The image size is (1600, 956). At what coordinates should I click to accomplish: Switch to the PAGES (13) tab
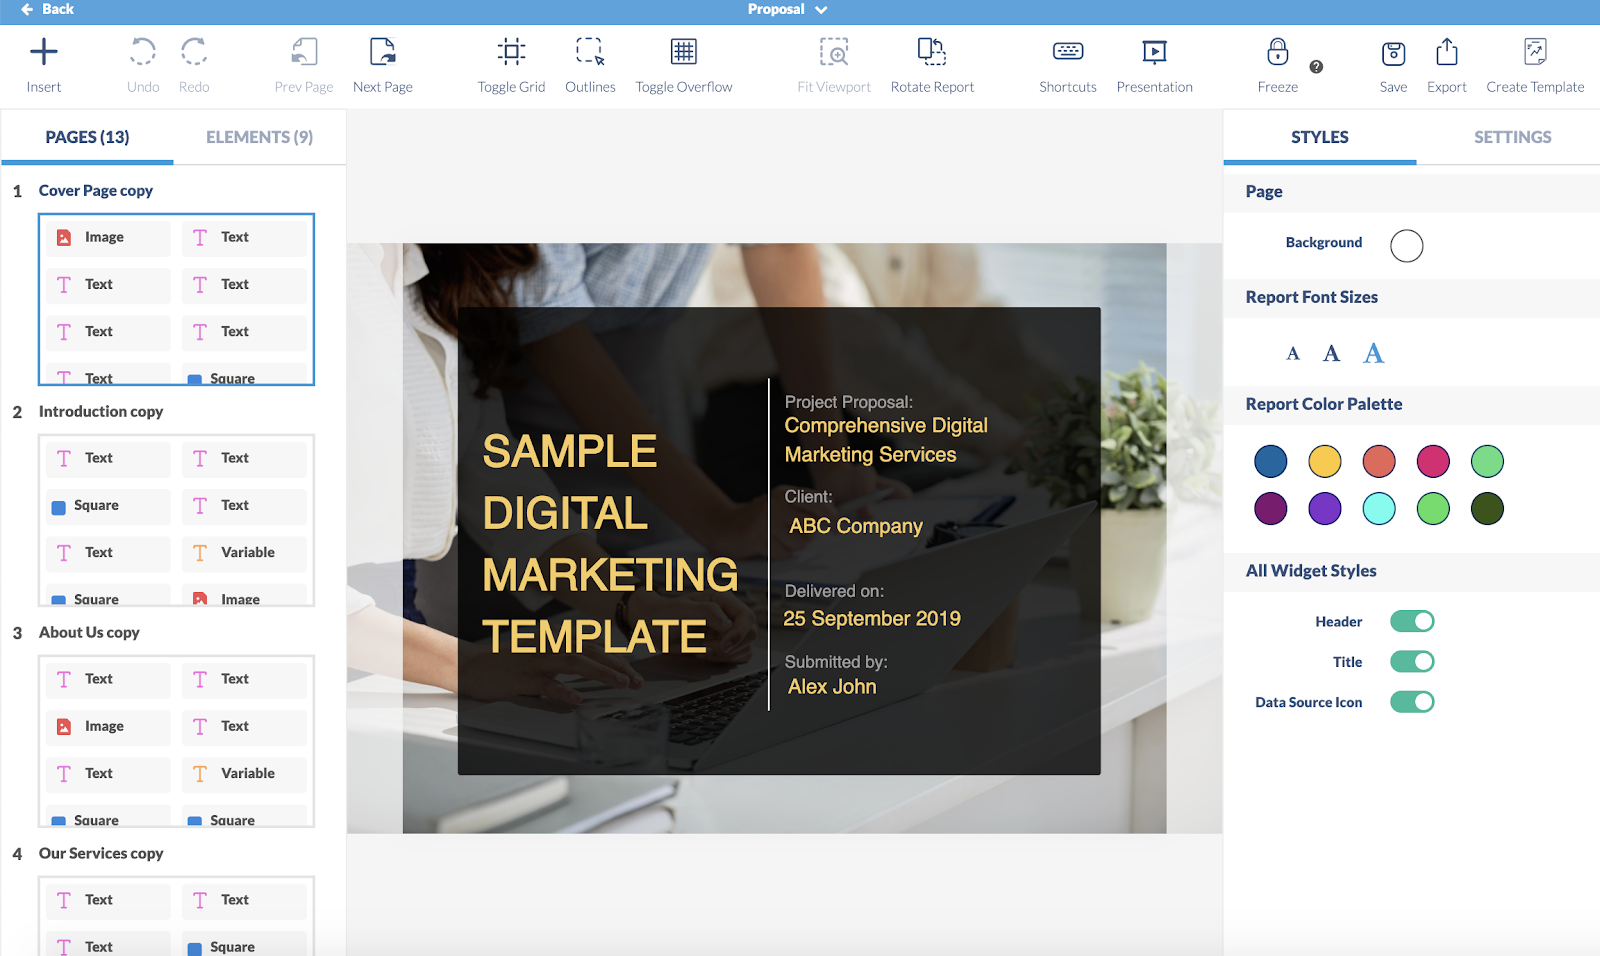(87, 137)
